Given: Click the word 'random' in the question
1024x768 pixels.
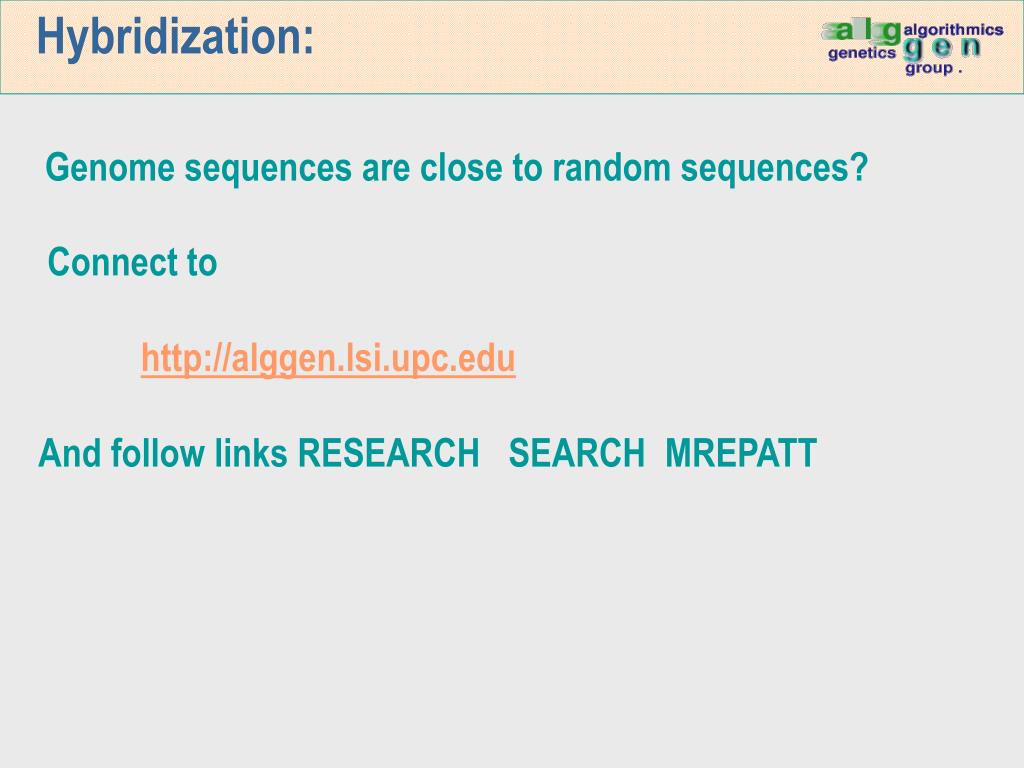Looking at the screenshot, I should coord(611,168).
